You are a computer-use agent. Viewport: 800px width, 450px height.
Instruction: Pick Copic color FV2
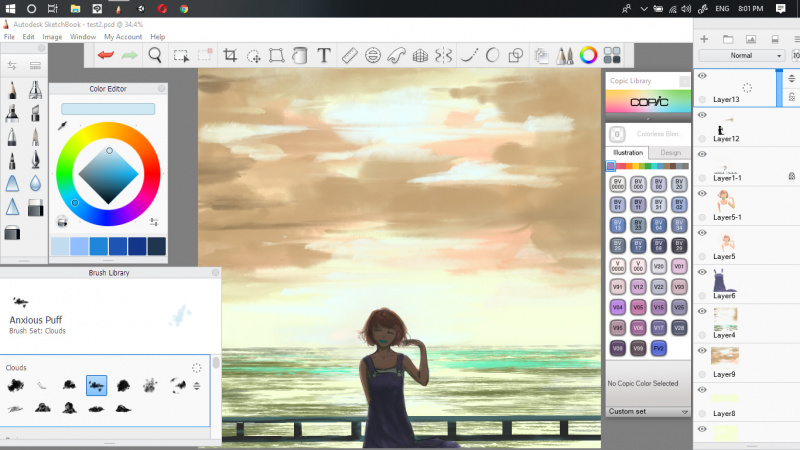click(x=659, y=348)
